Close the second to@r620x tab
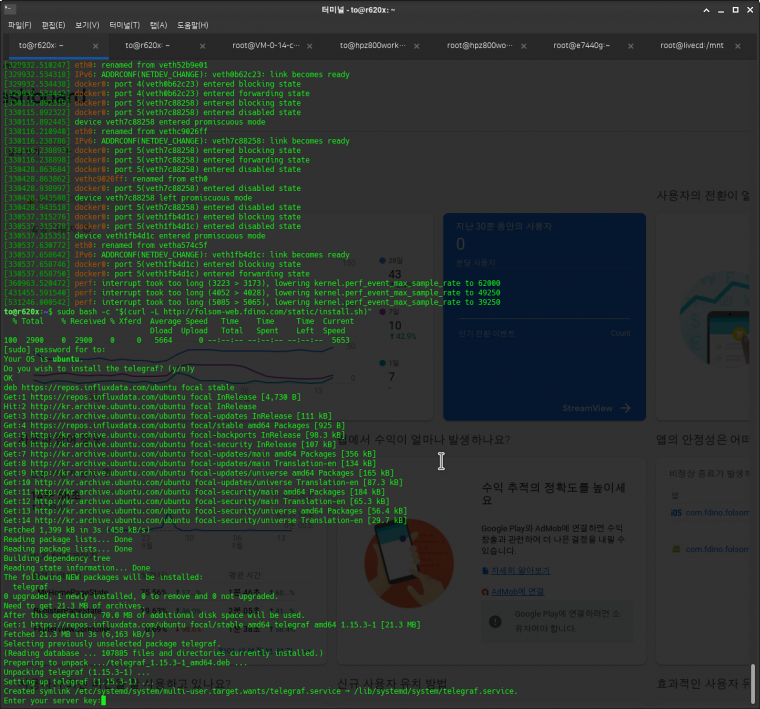Image resolution: width=760 pixels, height=709 pixels. (x=203, y=46)
